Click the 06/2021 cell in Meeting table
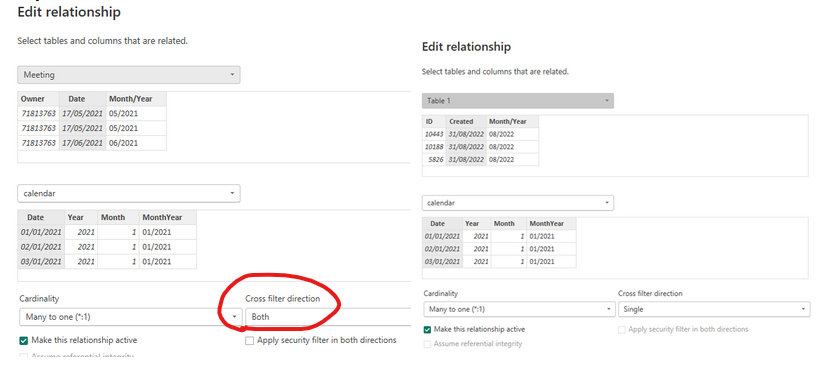 [136, 143]
